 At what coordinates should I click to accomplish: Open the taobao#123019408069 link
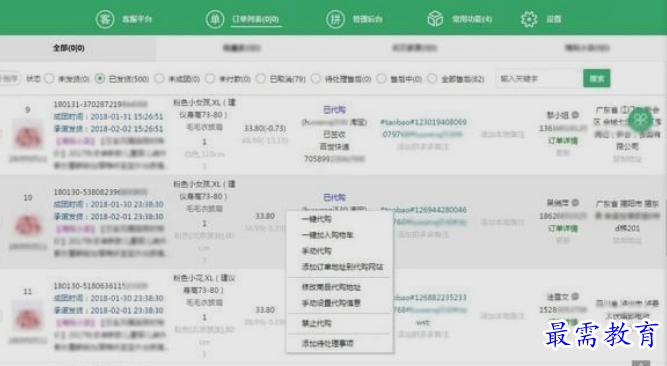(423, 122)
